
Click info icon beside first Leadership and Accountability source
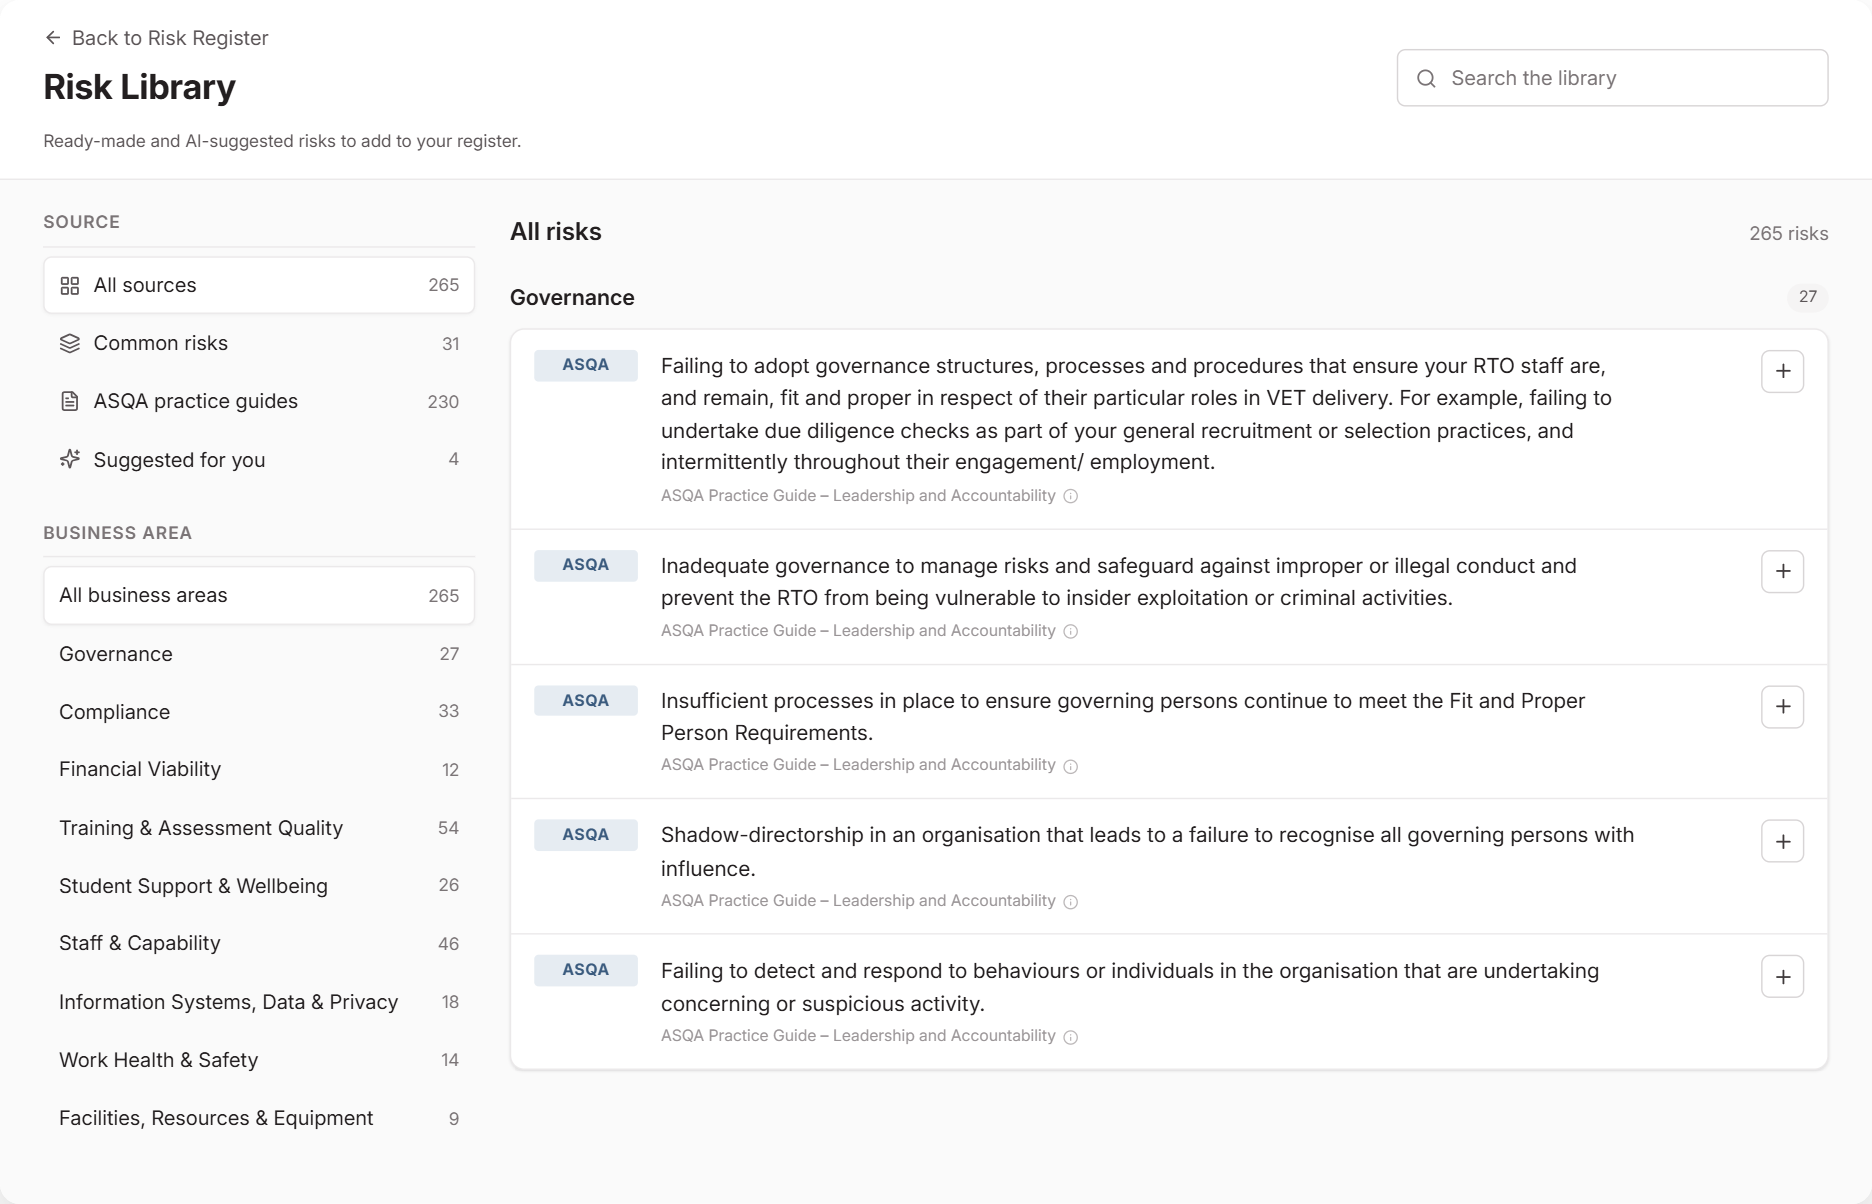tap(1070, 496)
